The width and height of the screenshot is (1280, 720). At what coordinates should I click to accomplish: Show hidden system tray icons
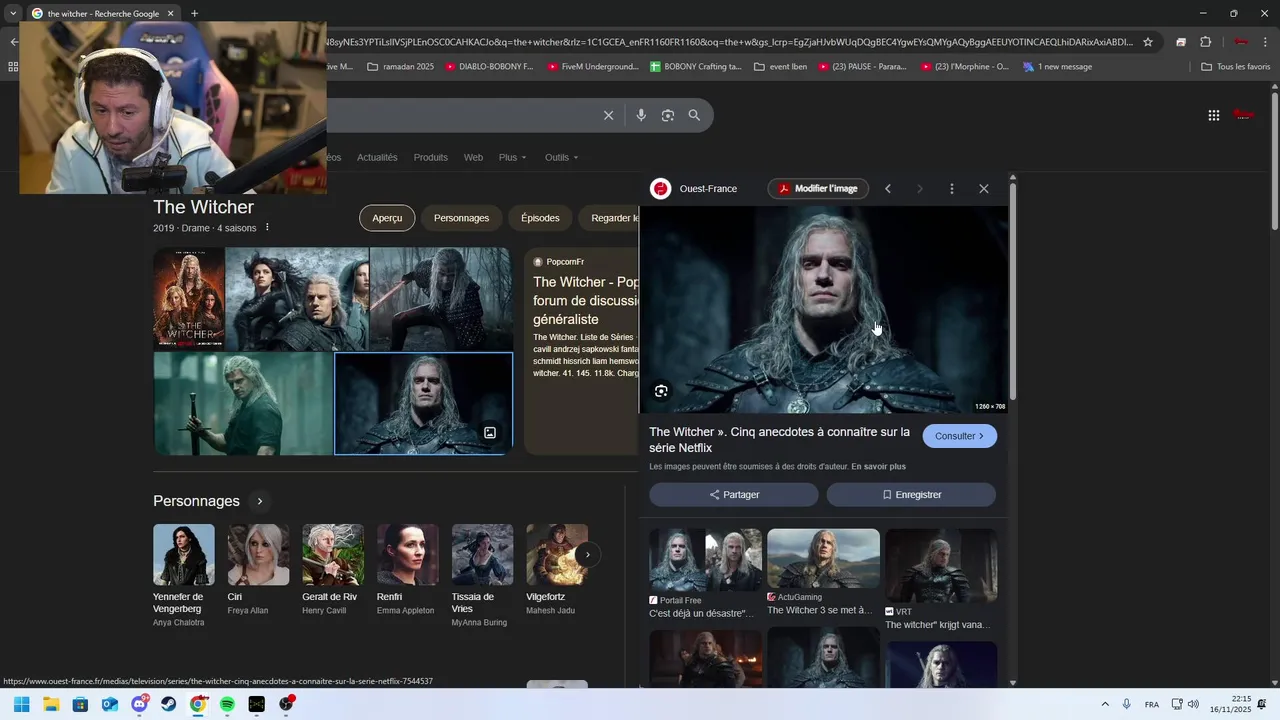point(1105,704)
